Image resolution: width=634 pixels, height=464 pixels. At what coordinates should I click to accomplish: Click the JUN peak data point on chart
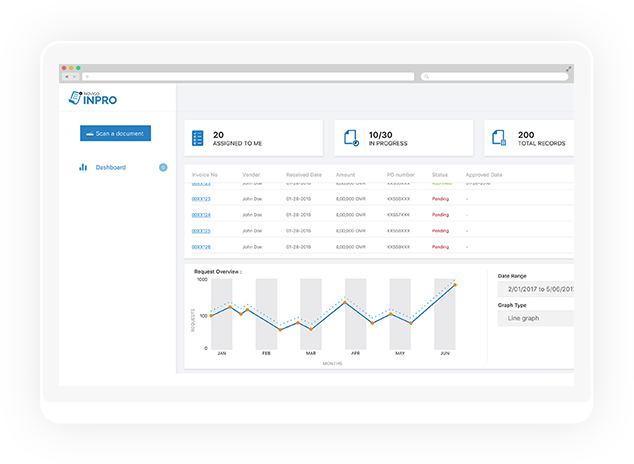(x=455, y=285)
